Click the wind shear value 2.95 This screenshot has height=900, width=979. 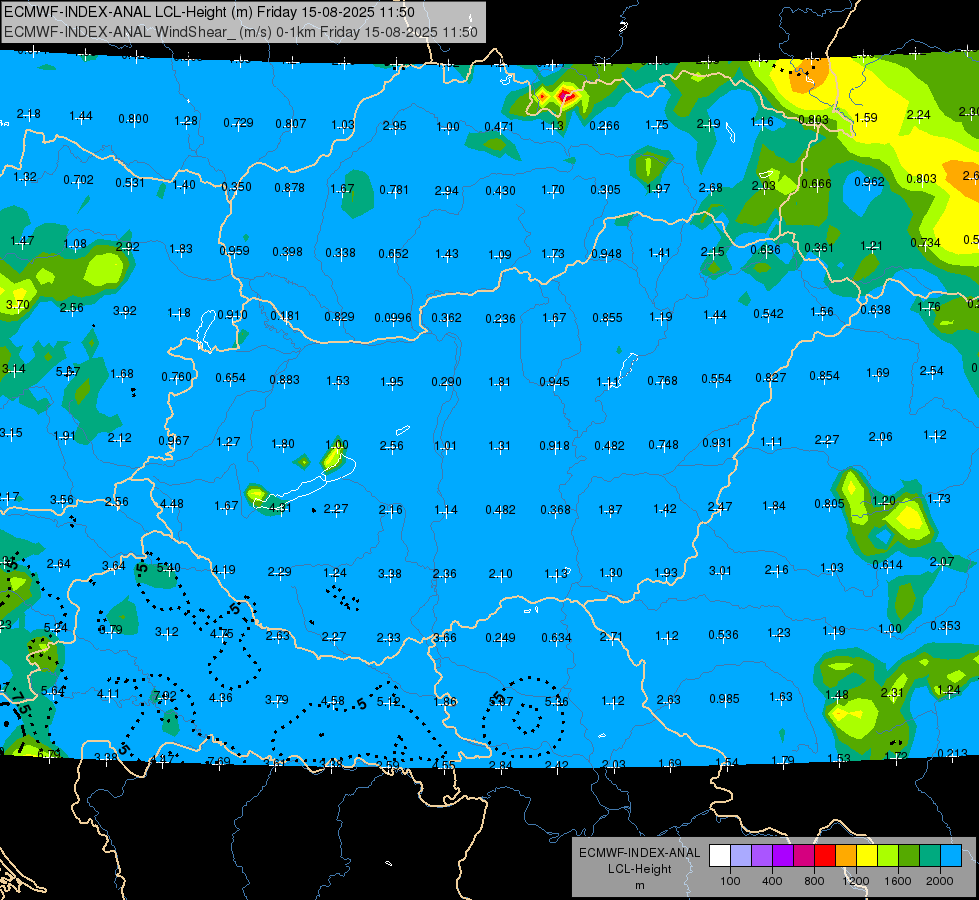tap(395, 126)
